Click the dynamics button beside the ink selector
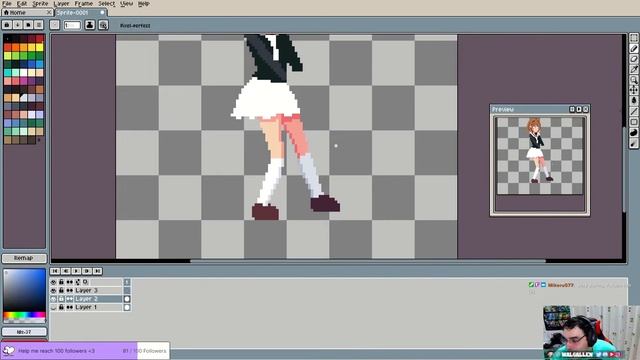The width and height of the screenshot is (640, 360). 103,25
